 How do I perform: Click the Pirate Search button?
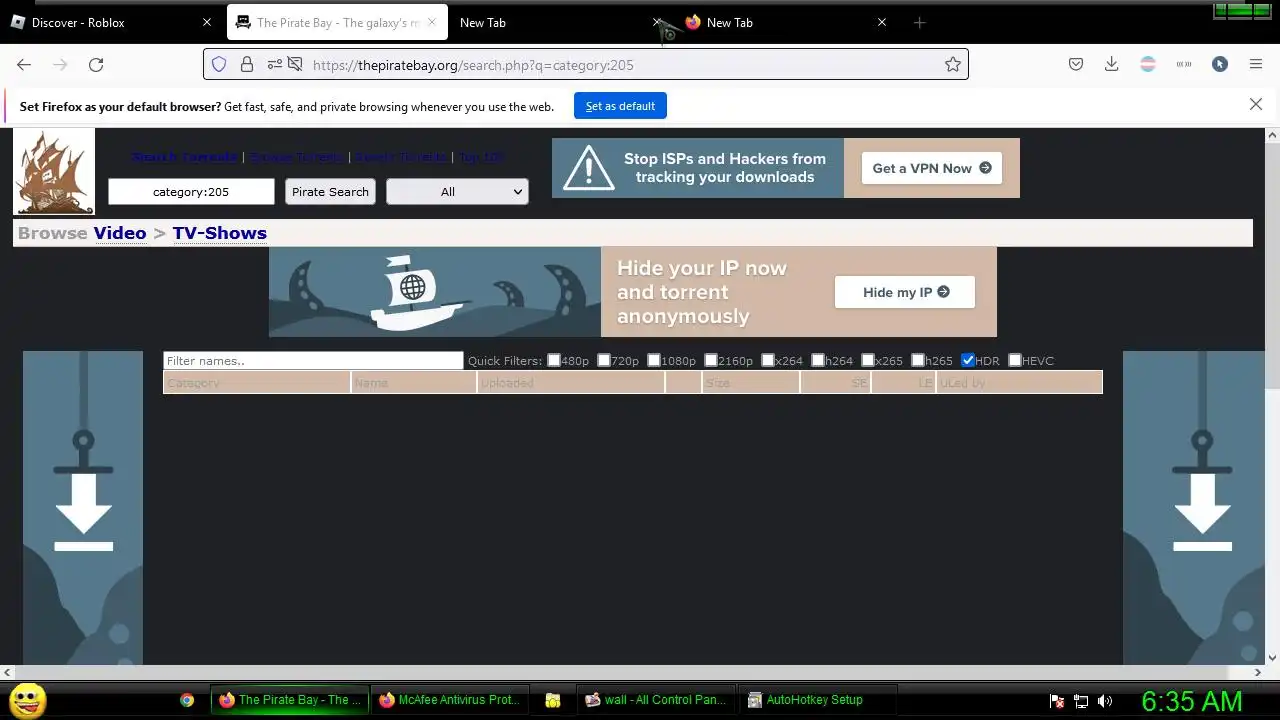[330, 191]
